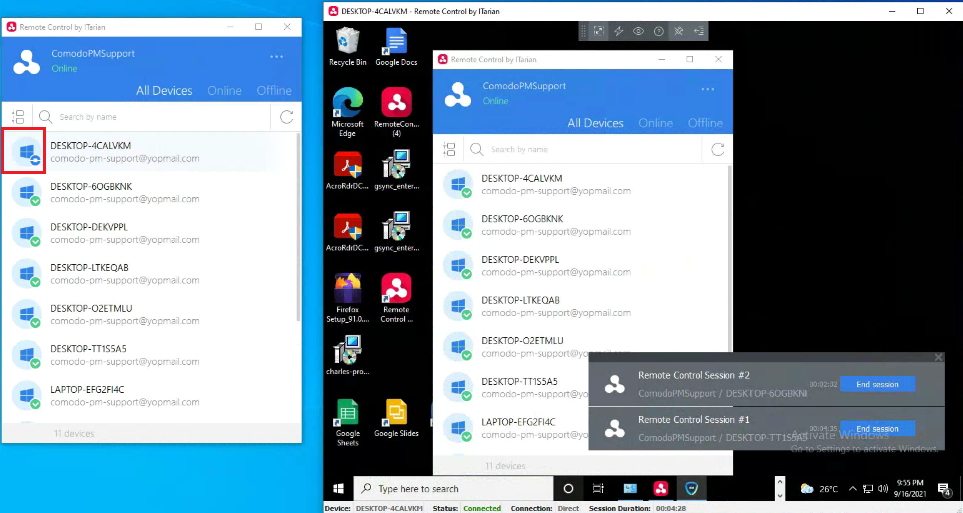This screenshot has width=963, height=513.
Task: Focus the Search by name field in the remote window
Action: pyautogui.click(x=594, y=149)
